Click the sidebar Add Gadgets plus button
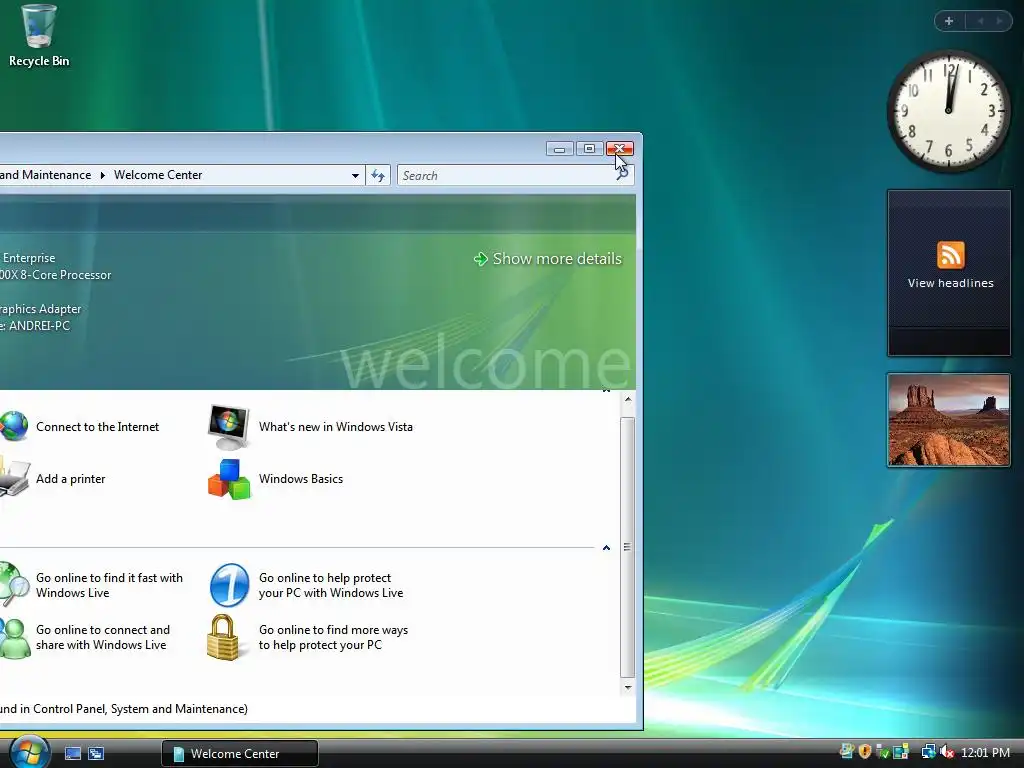1024x768 pixels. click(x=949, y=22)
